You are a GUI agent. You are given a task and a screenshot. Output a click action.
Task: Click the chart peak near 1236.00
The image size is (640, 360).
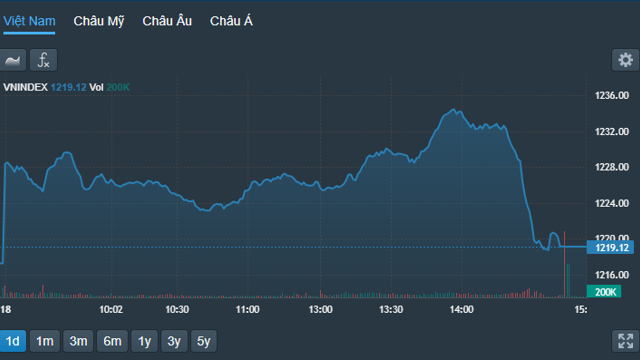(x=453, y=109)
